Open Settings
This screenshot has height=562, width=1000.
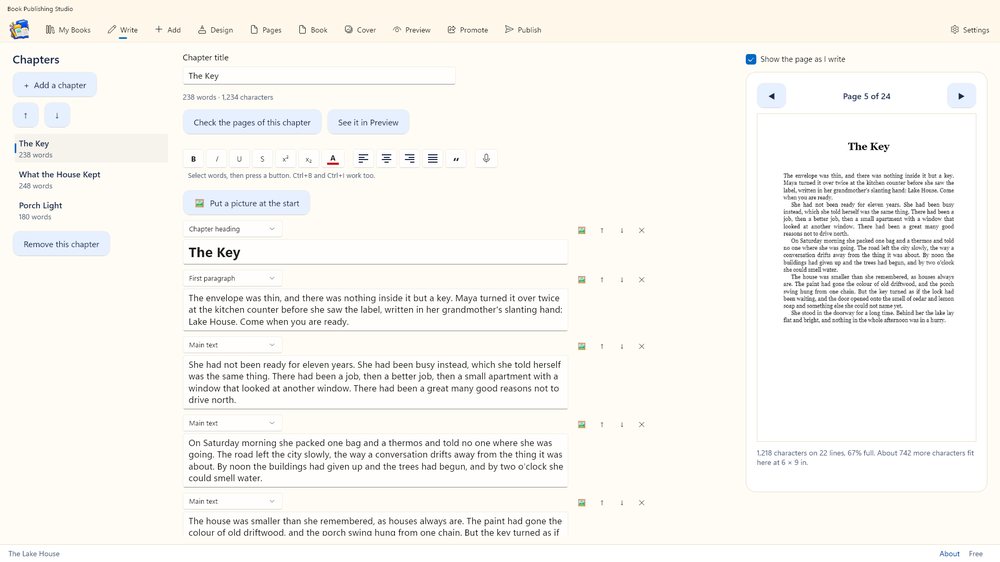969,30
